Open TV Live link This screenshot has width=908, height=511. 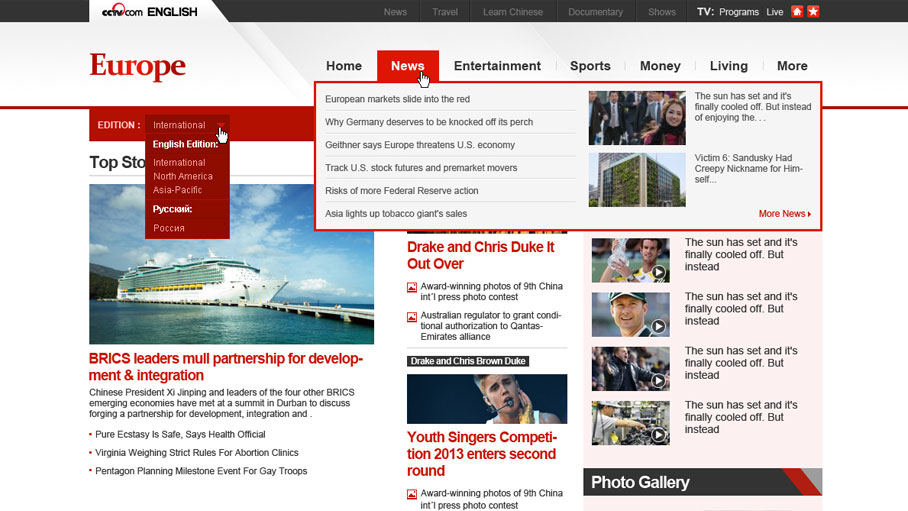(775, 12)
